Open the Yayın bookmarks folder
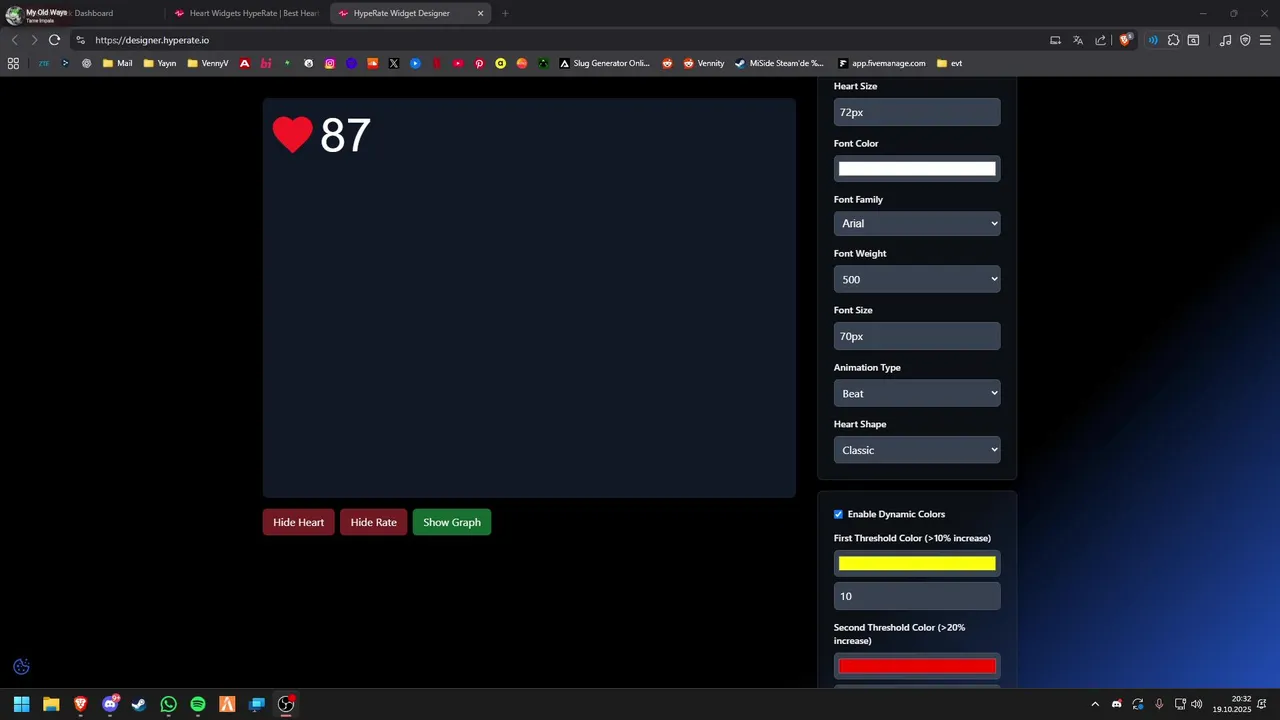The width and height of the screenshot is (1280, 720). pos(159,63)
